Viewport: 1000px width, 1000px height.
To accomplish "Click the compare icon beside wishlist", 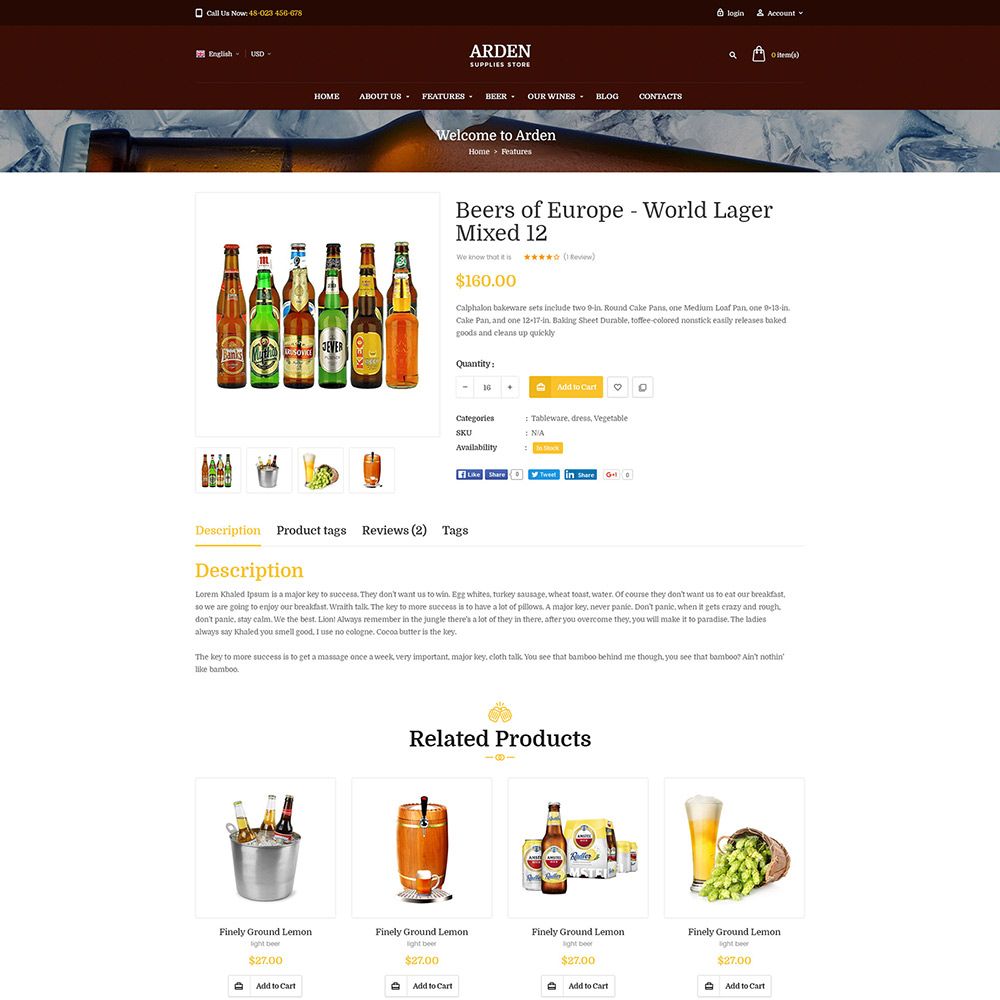I will click(642, 387).
